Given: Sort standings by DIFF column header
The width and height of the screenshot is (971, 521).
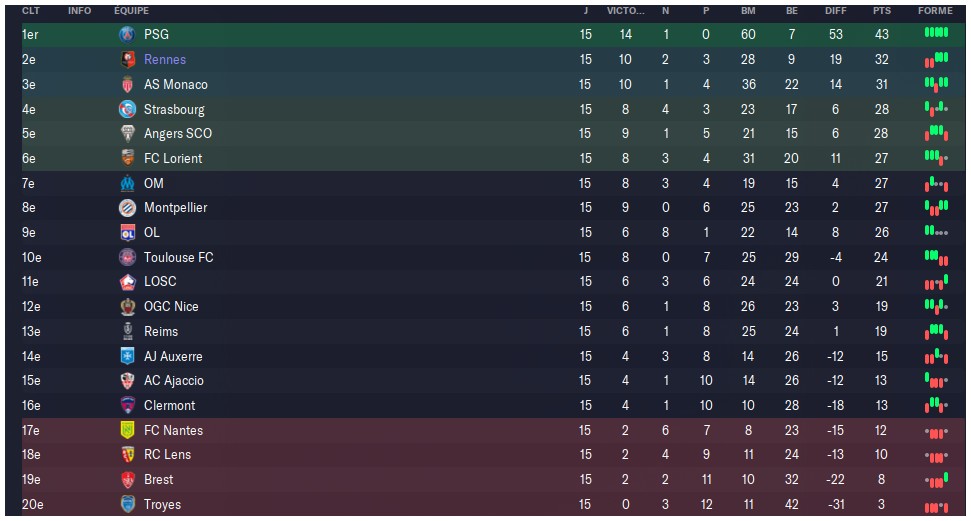Looking at the screenshot, I should (x=836, y=10).
